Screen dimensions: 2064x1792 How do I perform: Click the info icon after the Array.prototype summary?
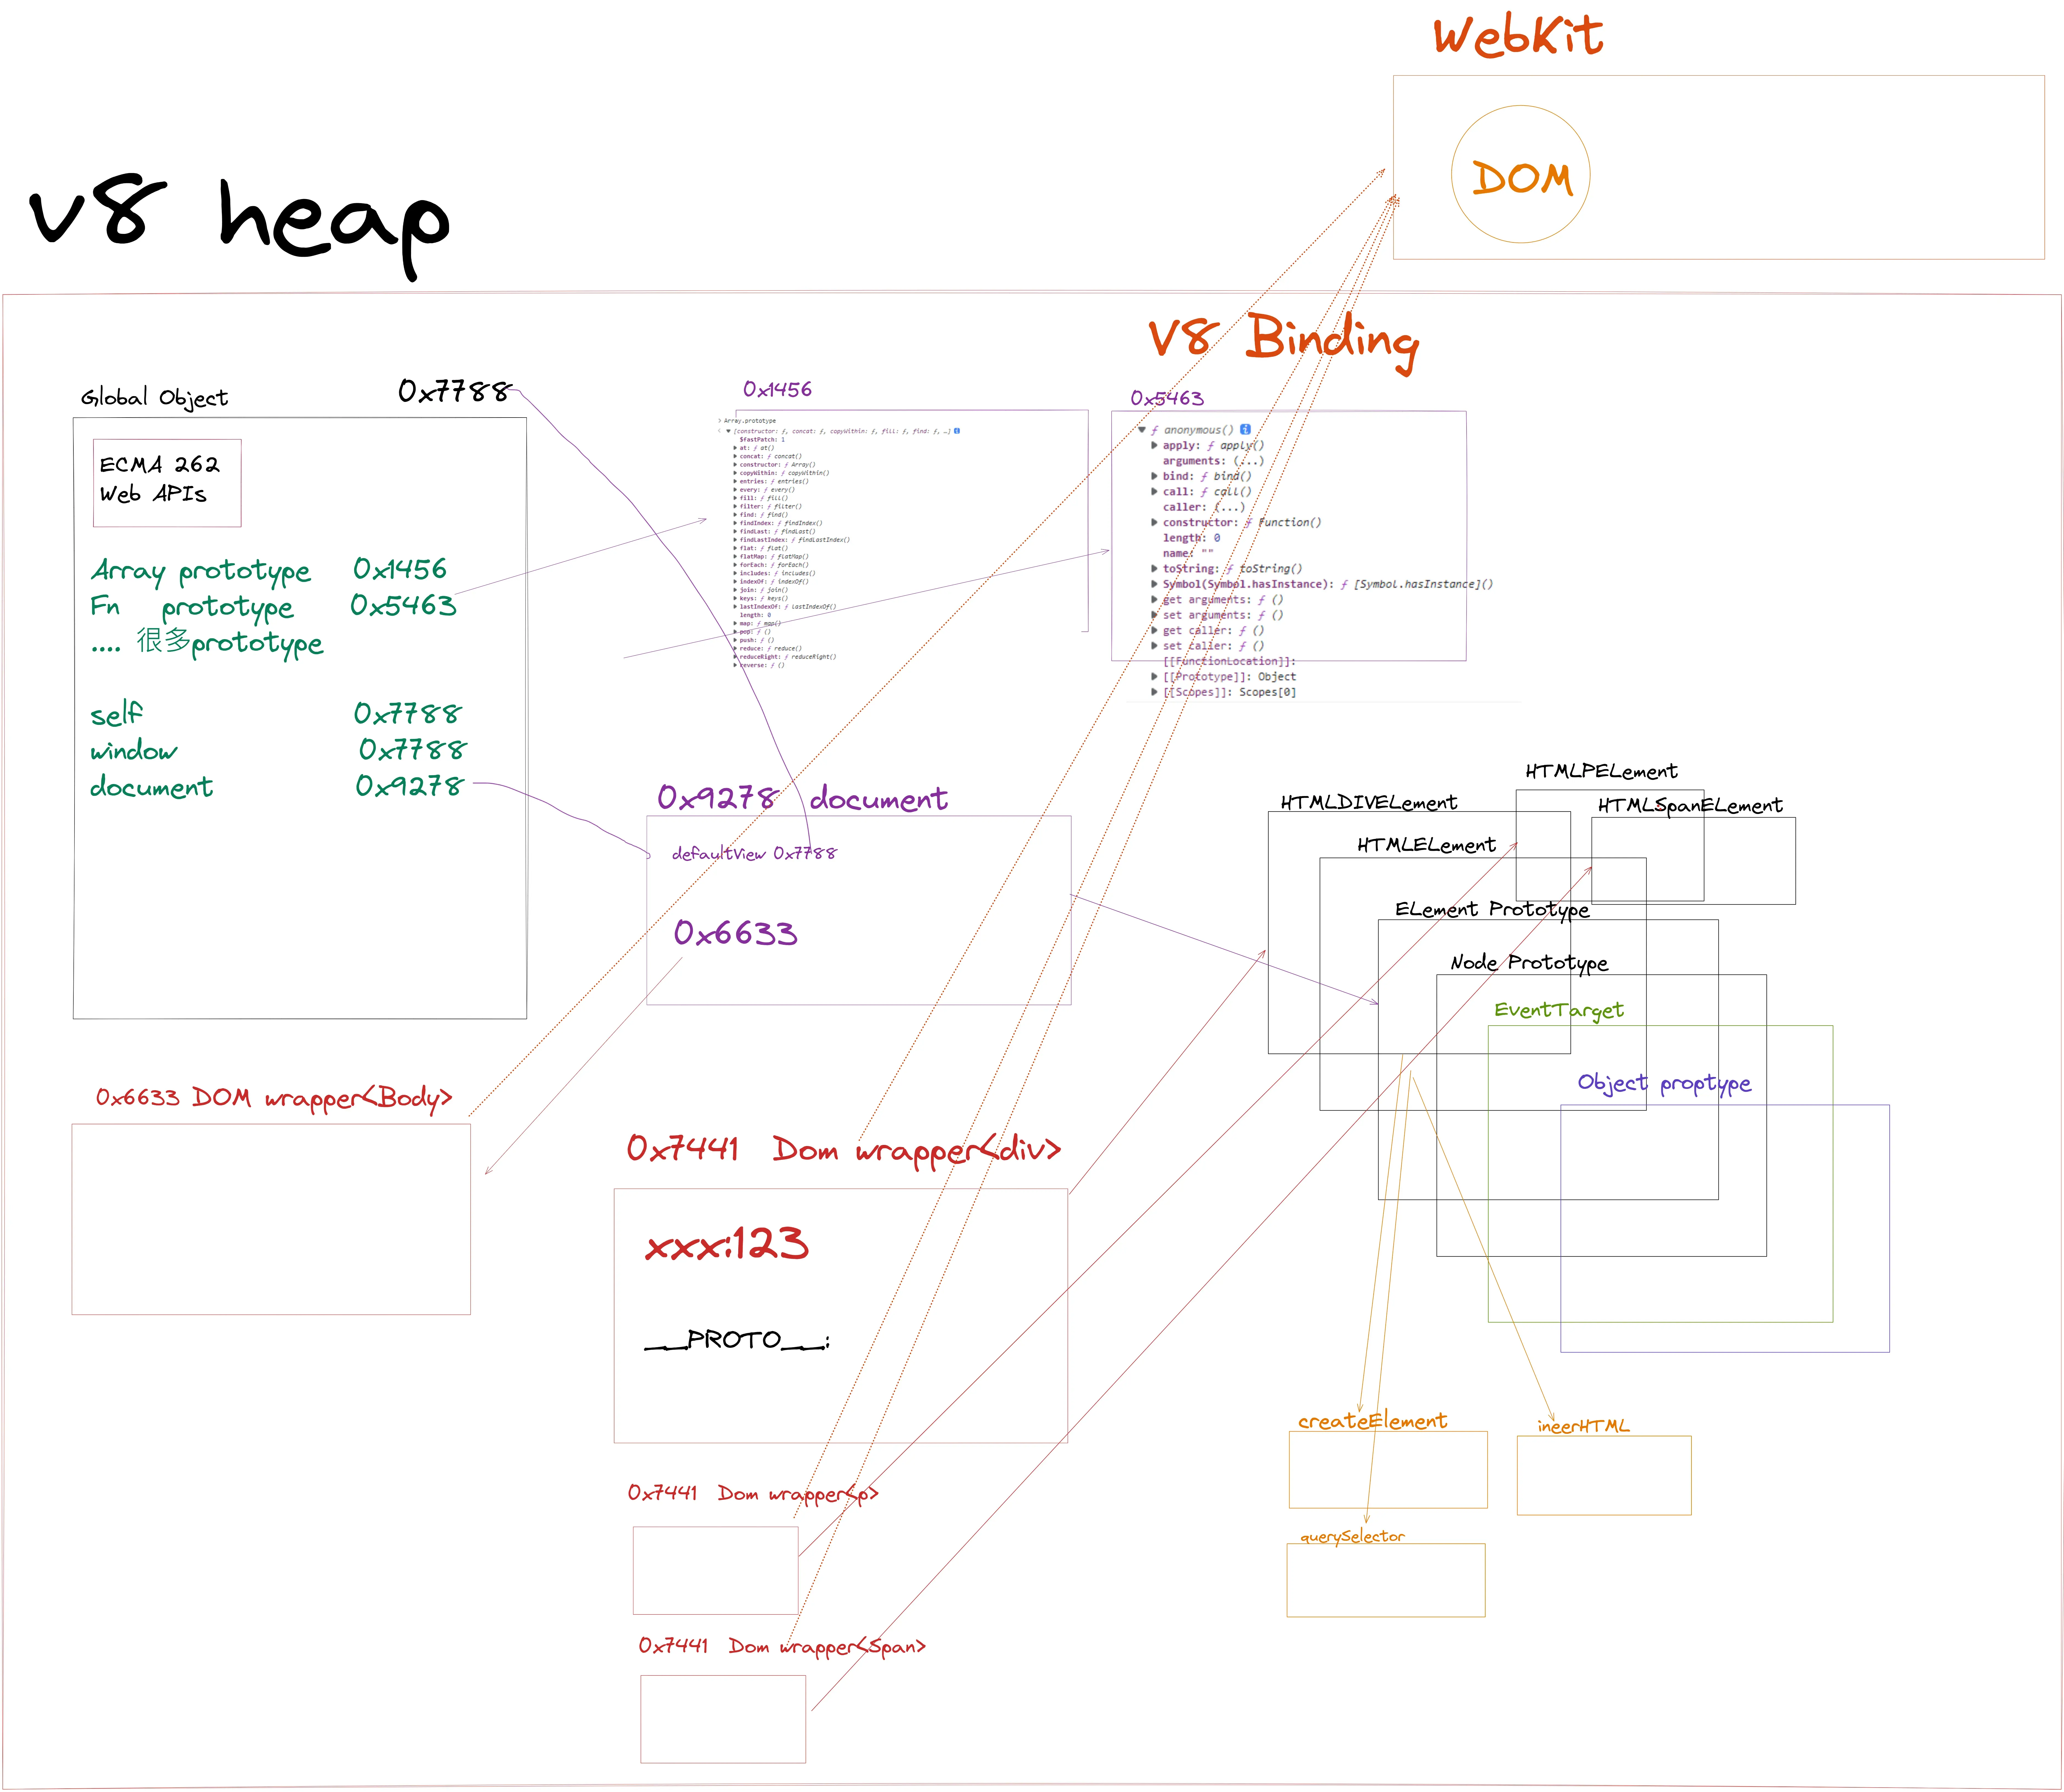coord(957,431)
